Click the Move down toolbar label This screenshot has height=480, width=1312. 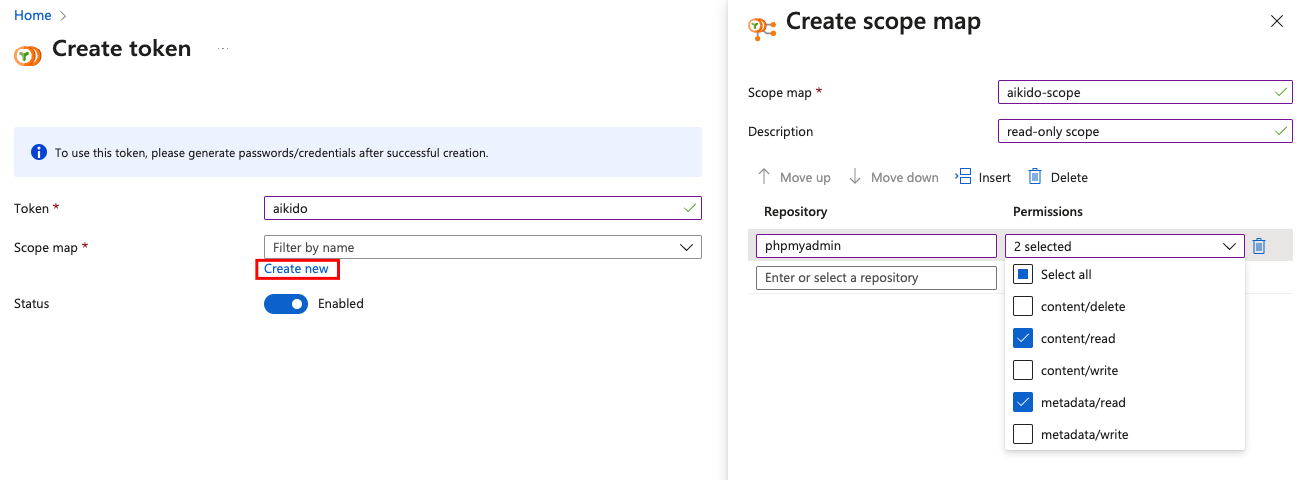[905, 177]
